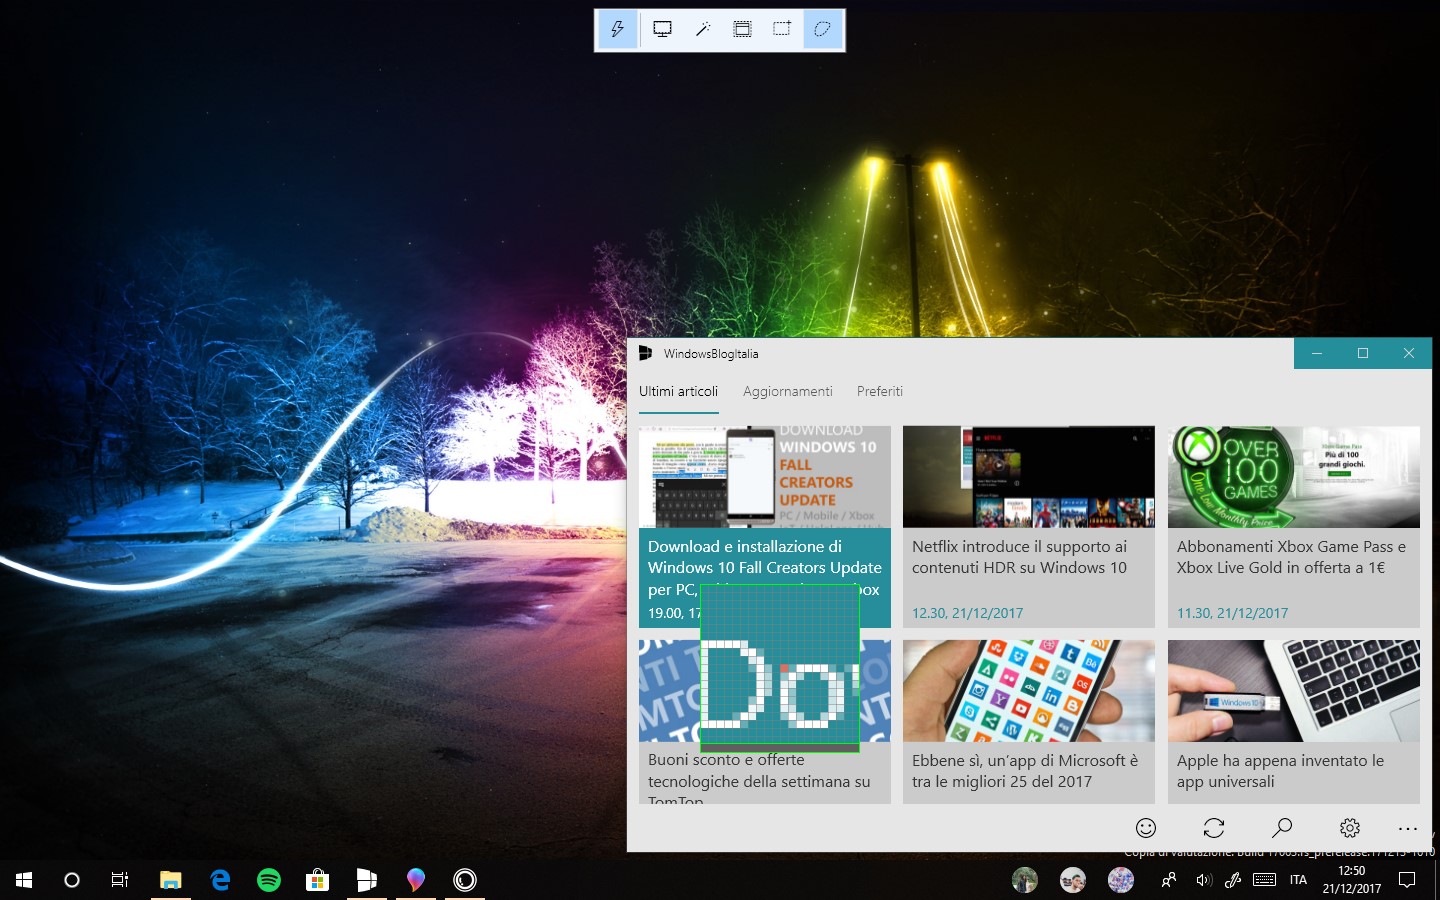Open the volume control in tray
Image resolution: width=1440 pixels, height=900 pixels.
(x=1203, y=880)
